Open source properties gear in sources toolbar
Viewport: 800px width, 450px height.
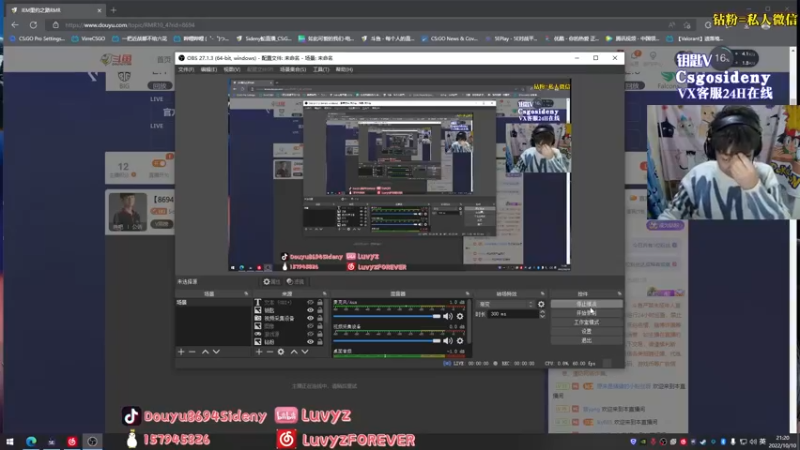coord(281,352)
